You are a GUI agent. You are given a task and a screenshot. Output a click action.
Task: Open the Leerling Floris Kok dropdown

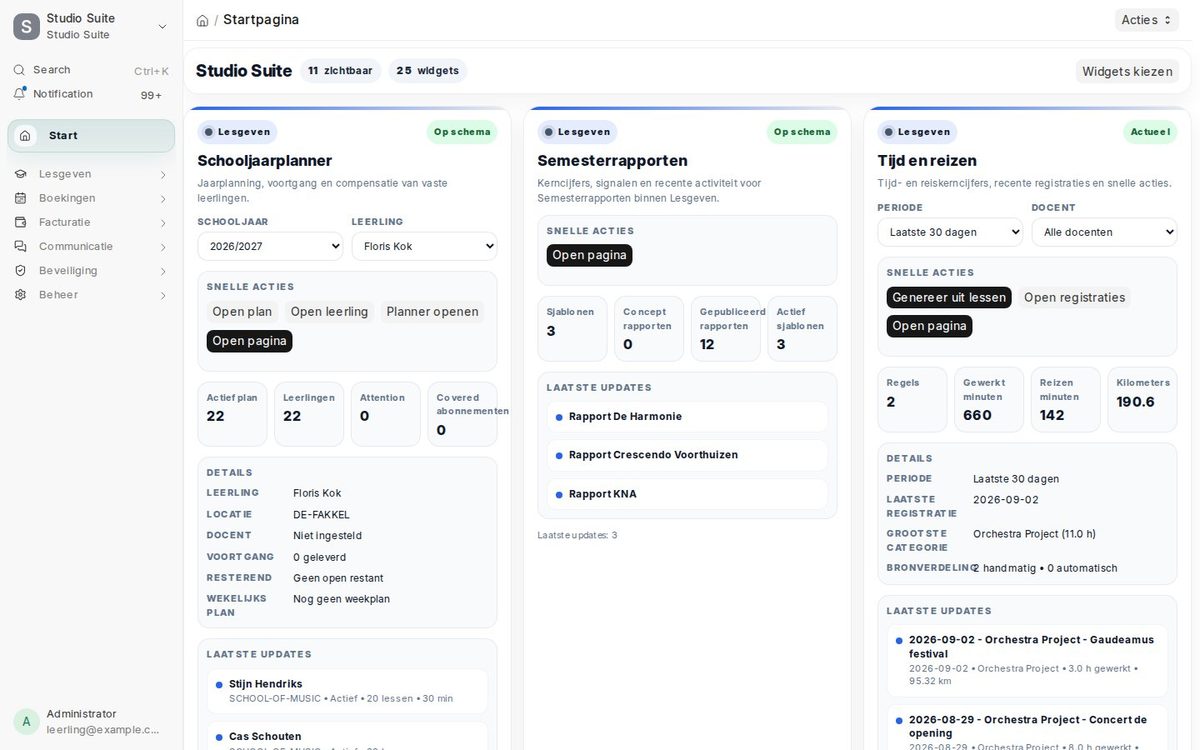[424, 246]
